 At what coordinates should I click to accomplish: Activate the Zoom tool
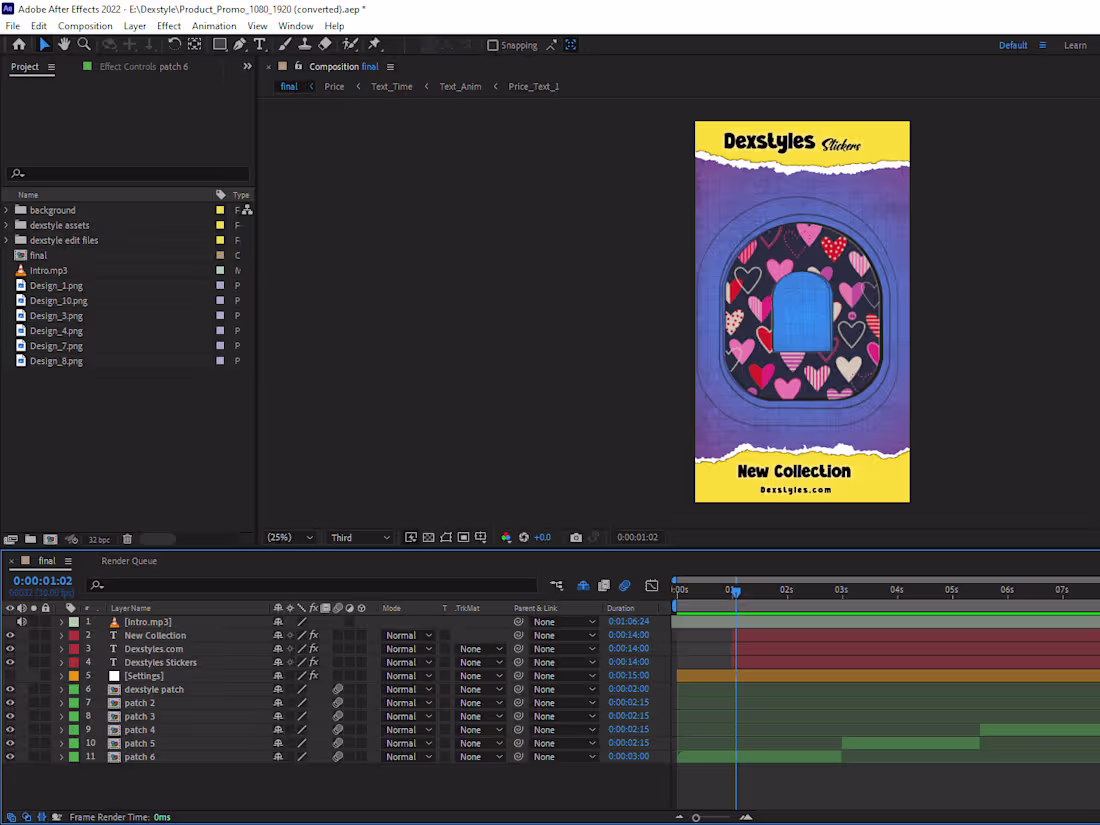click(x=84, y=44)
